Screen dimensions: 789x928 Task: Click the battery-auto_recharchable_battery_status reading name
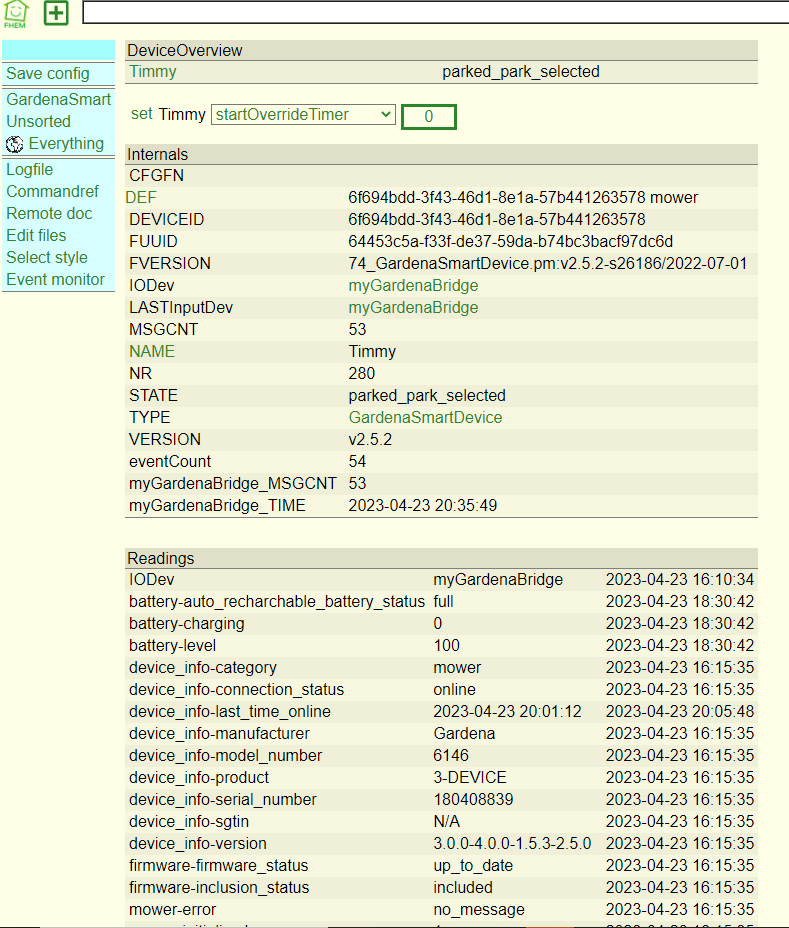pyautogui.click(x=277, y=601)
